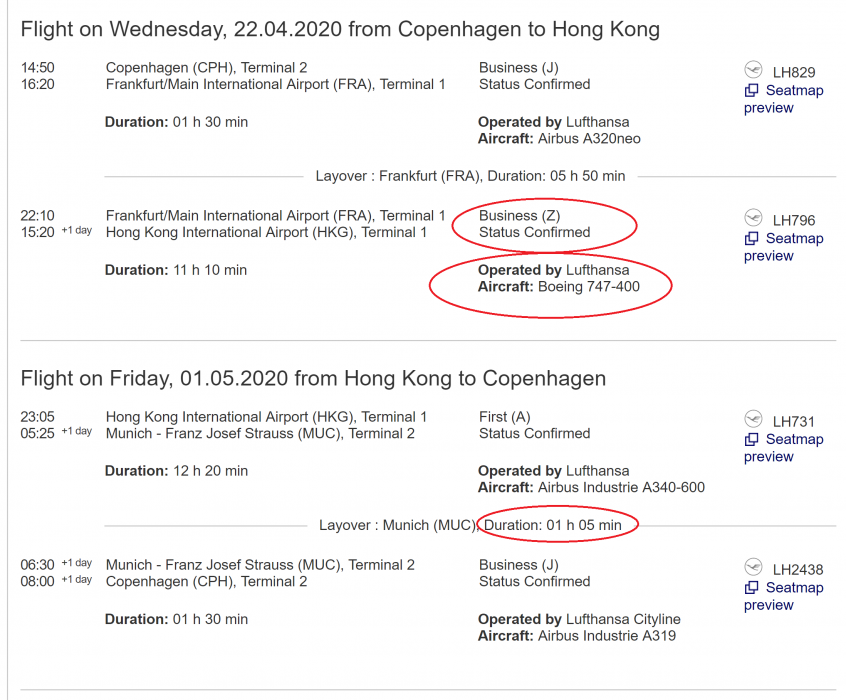Screen dimensions: 846x700
Task: Click the Copenhagen to Hong Kong flight heading
Action: pyautogui.click(x=340, y=29)
